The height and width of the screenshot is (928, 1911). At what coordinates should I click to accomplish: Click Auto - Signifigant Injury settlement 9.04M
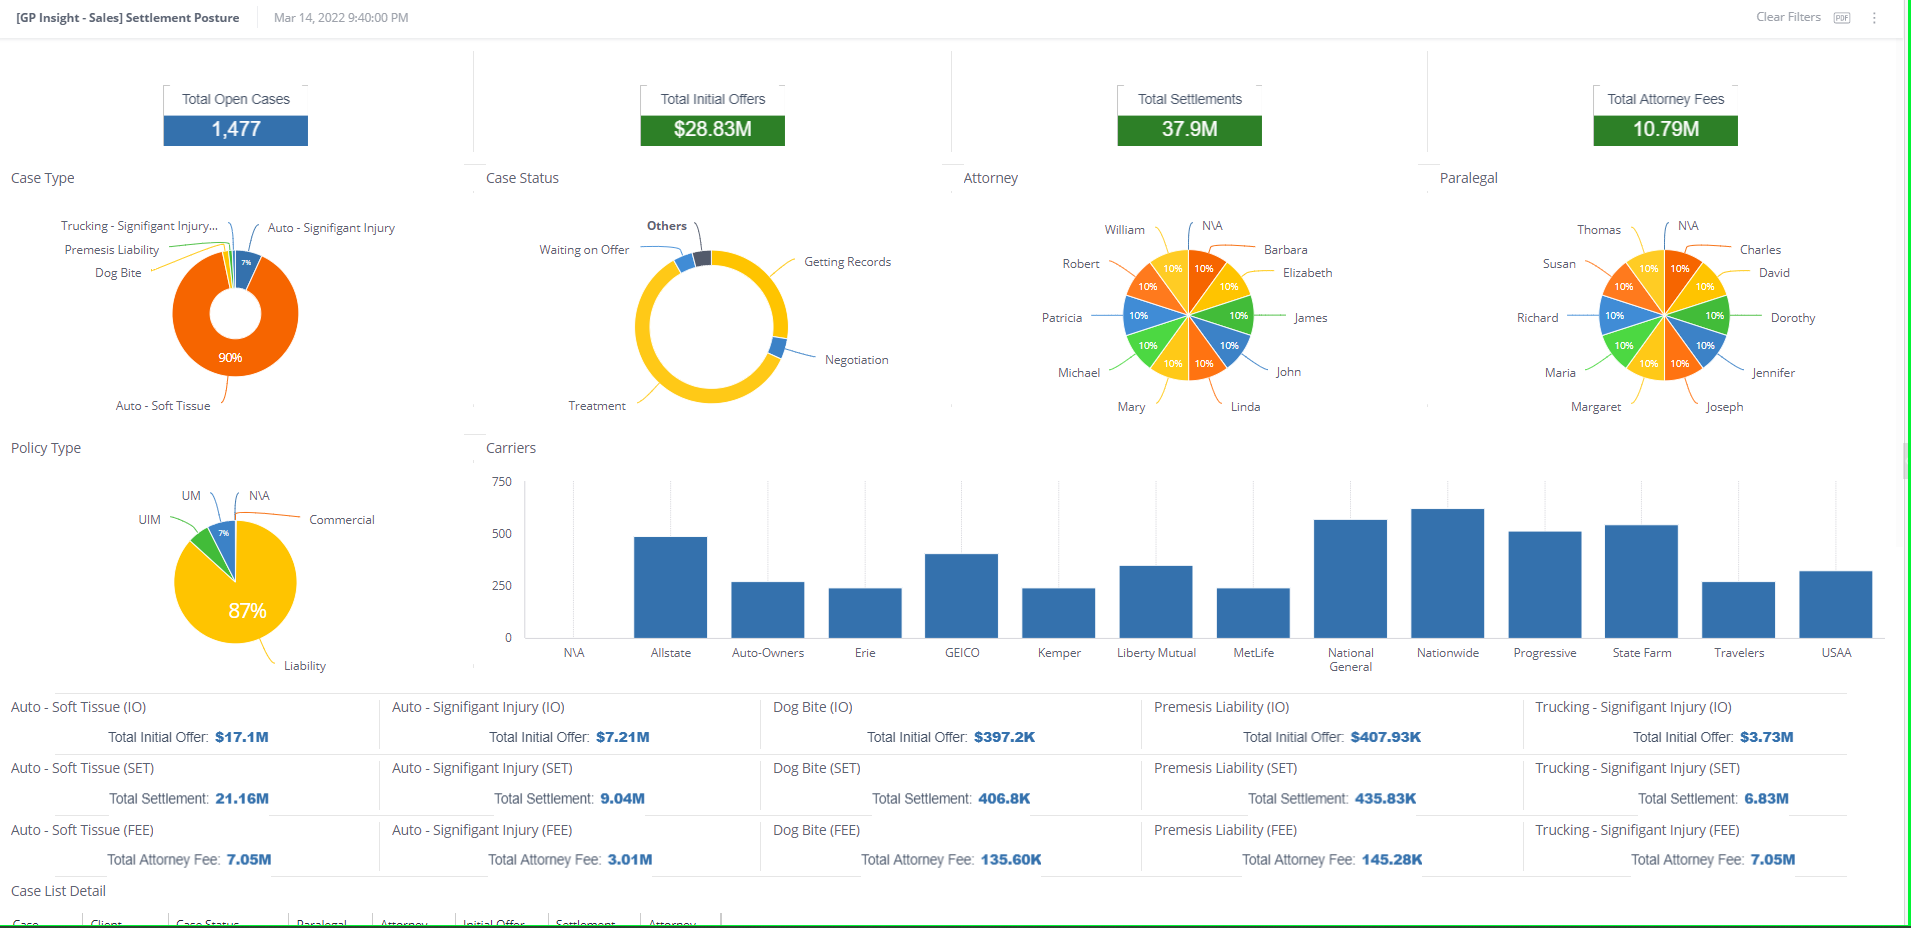pyautogui.click(x=622, y=799)
